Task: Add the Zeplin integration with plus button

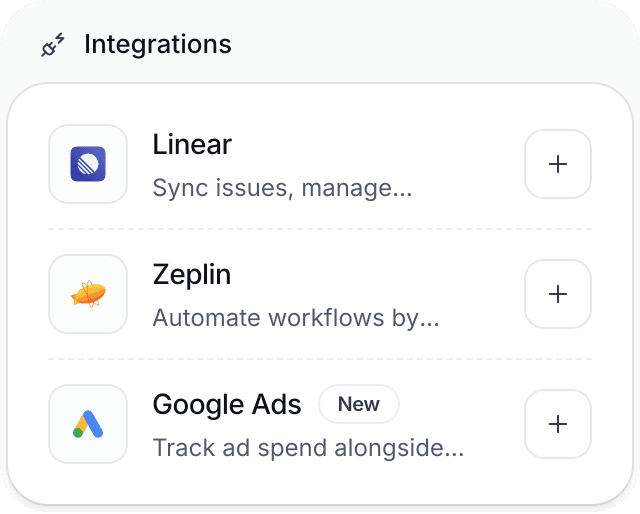Action: pyautogui.click(x=558, y=294)
